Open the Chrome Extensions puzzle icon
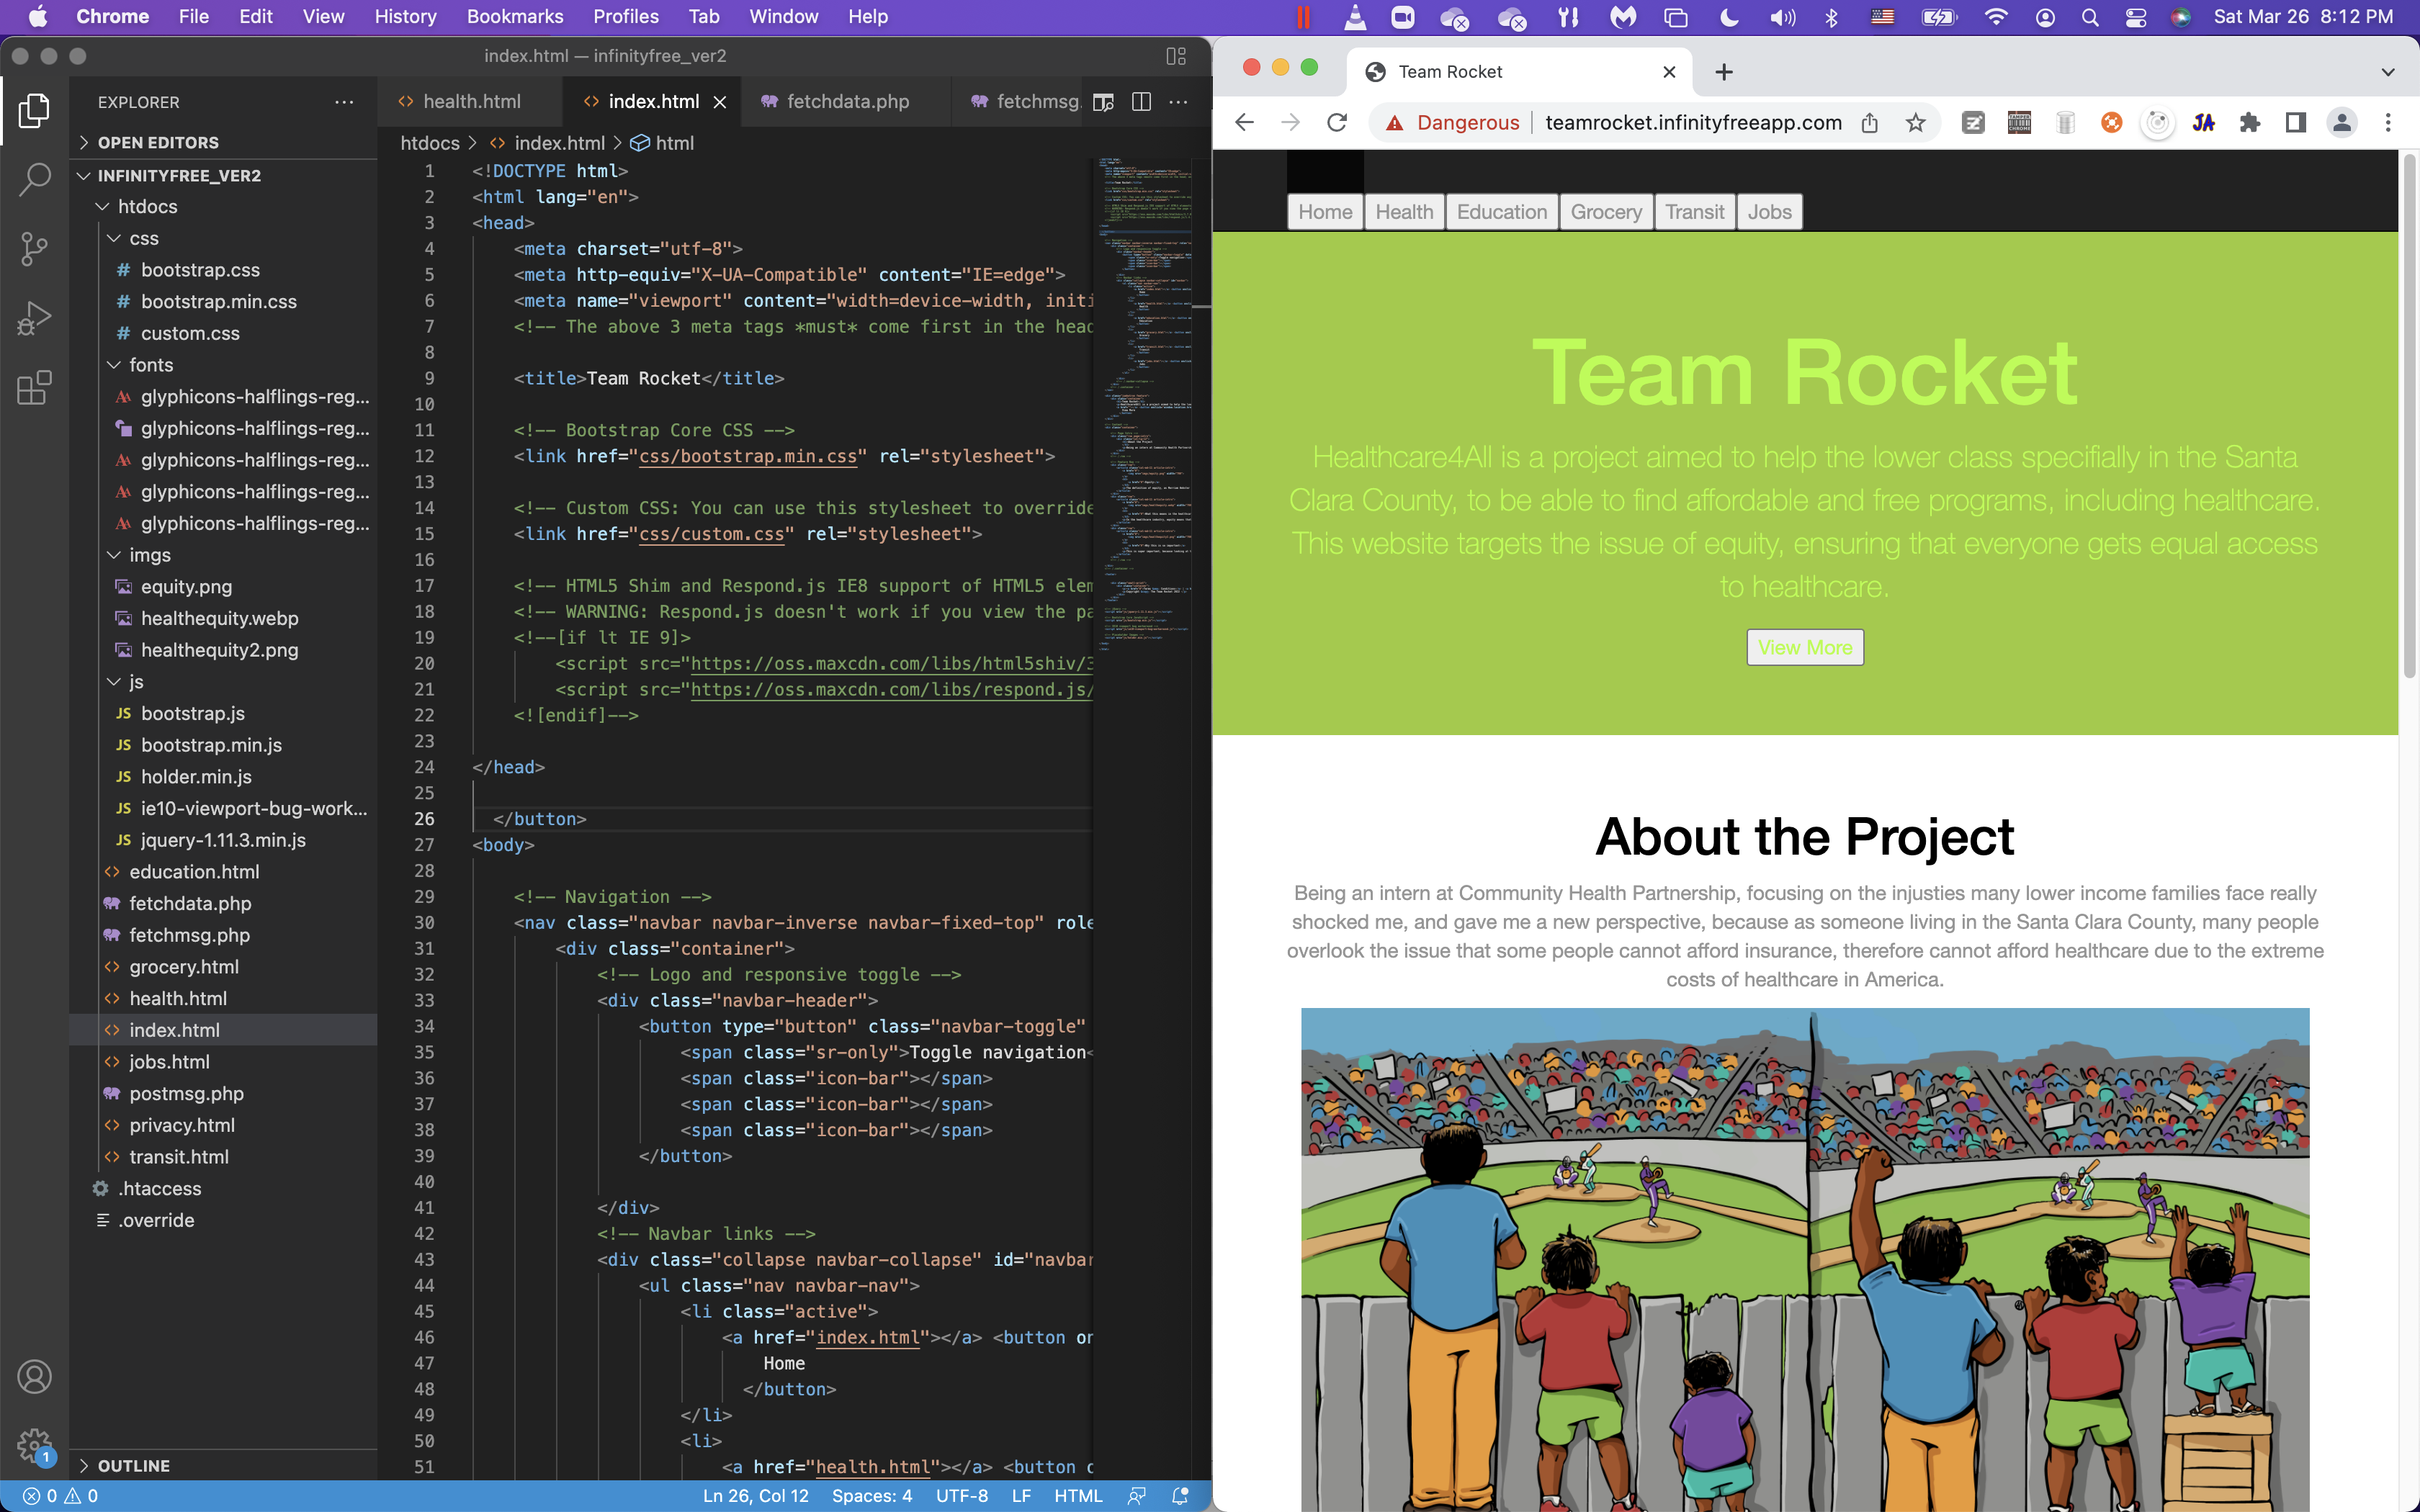This screenshot has height=1512, width=2420. 2250,123
